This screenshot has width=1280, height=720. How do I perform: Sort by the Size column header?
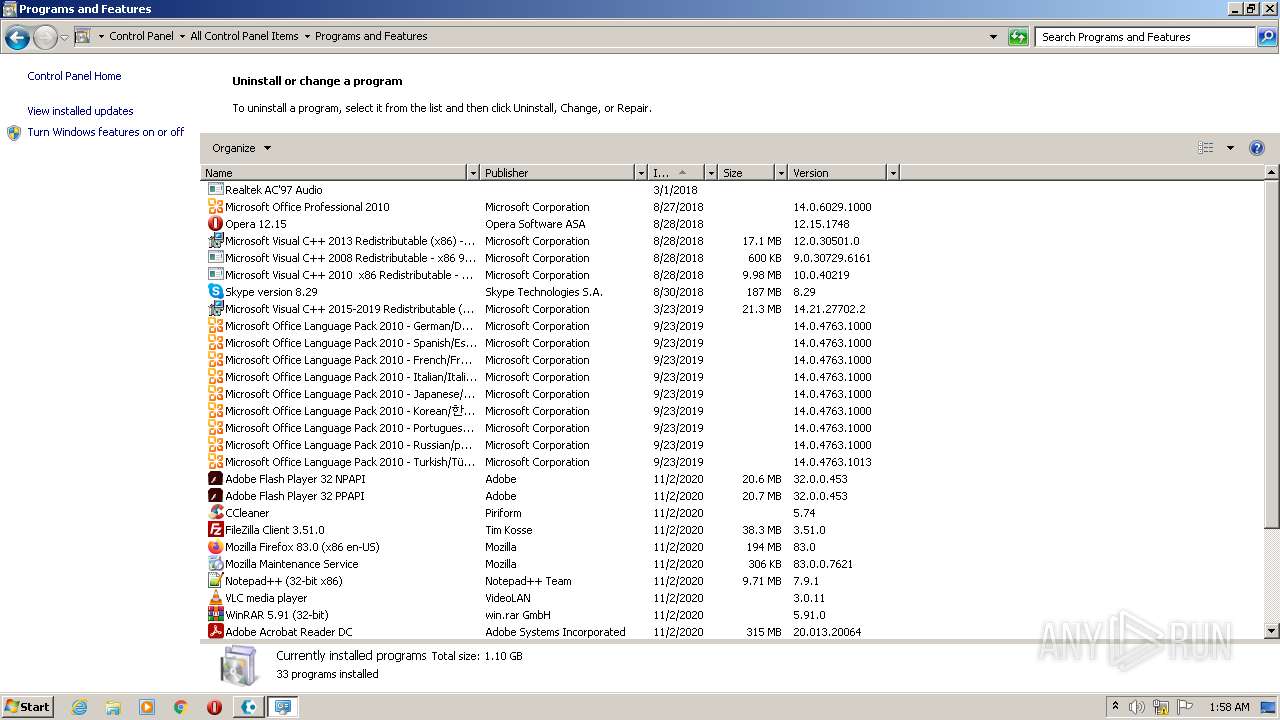[747, 173]
